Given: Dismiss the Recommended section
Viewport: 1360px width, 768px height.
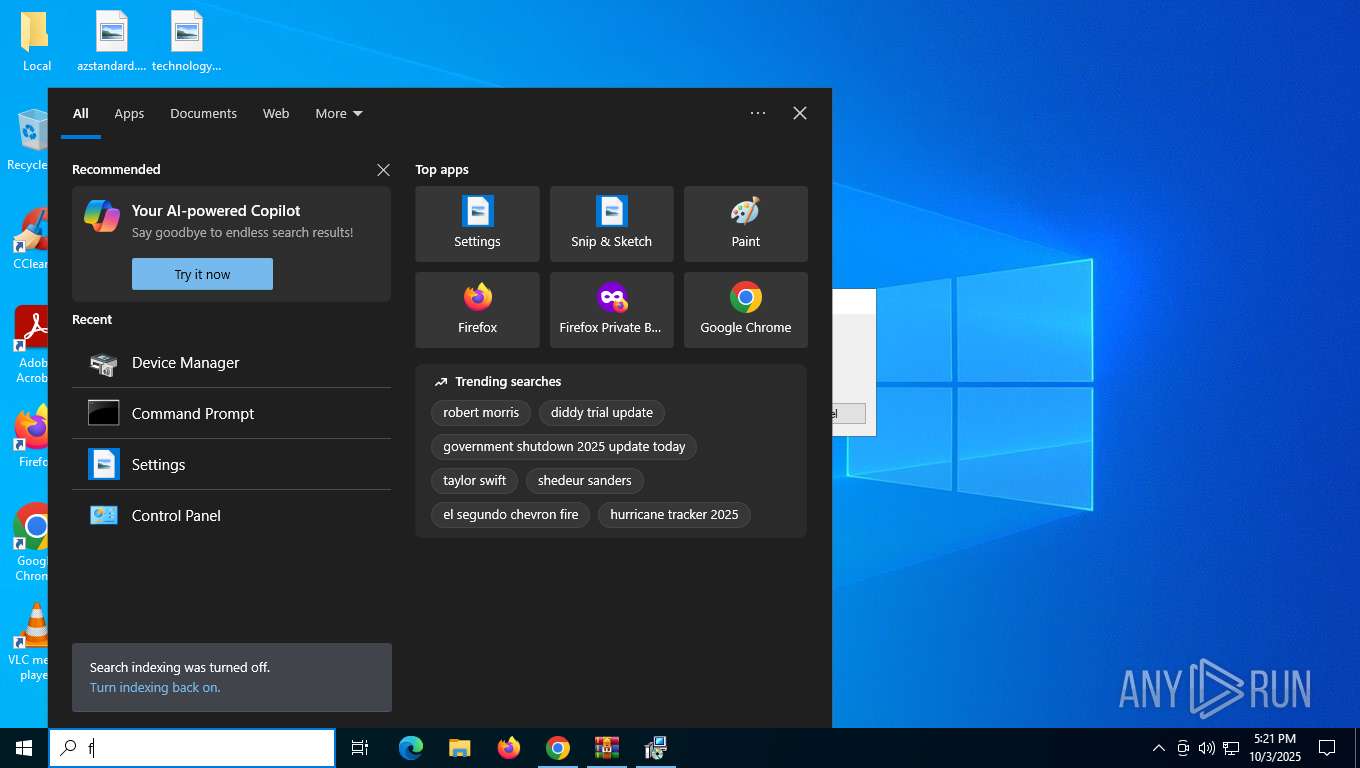Looking at the screenshot, I should tap(383, 170).
